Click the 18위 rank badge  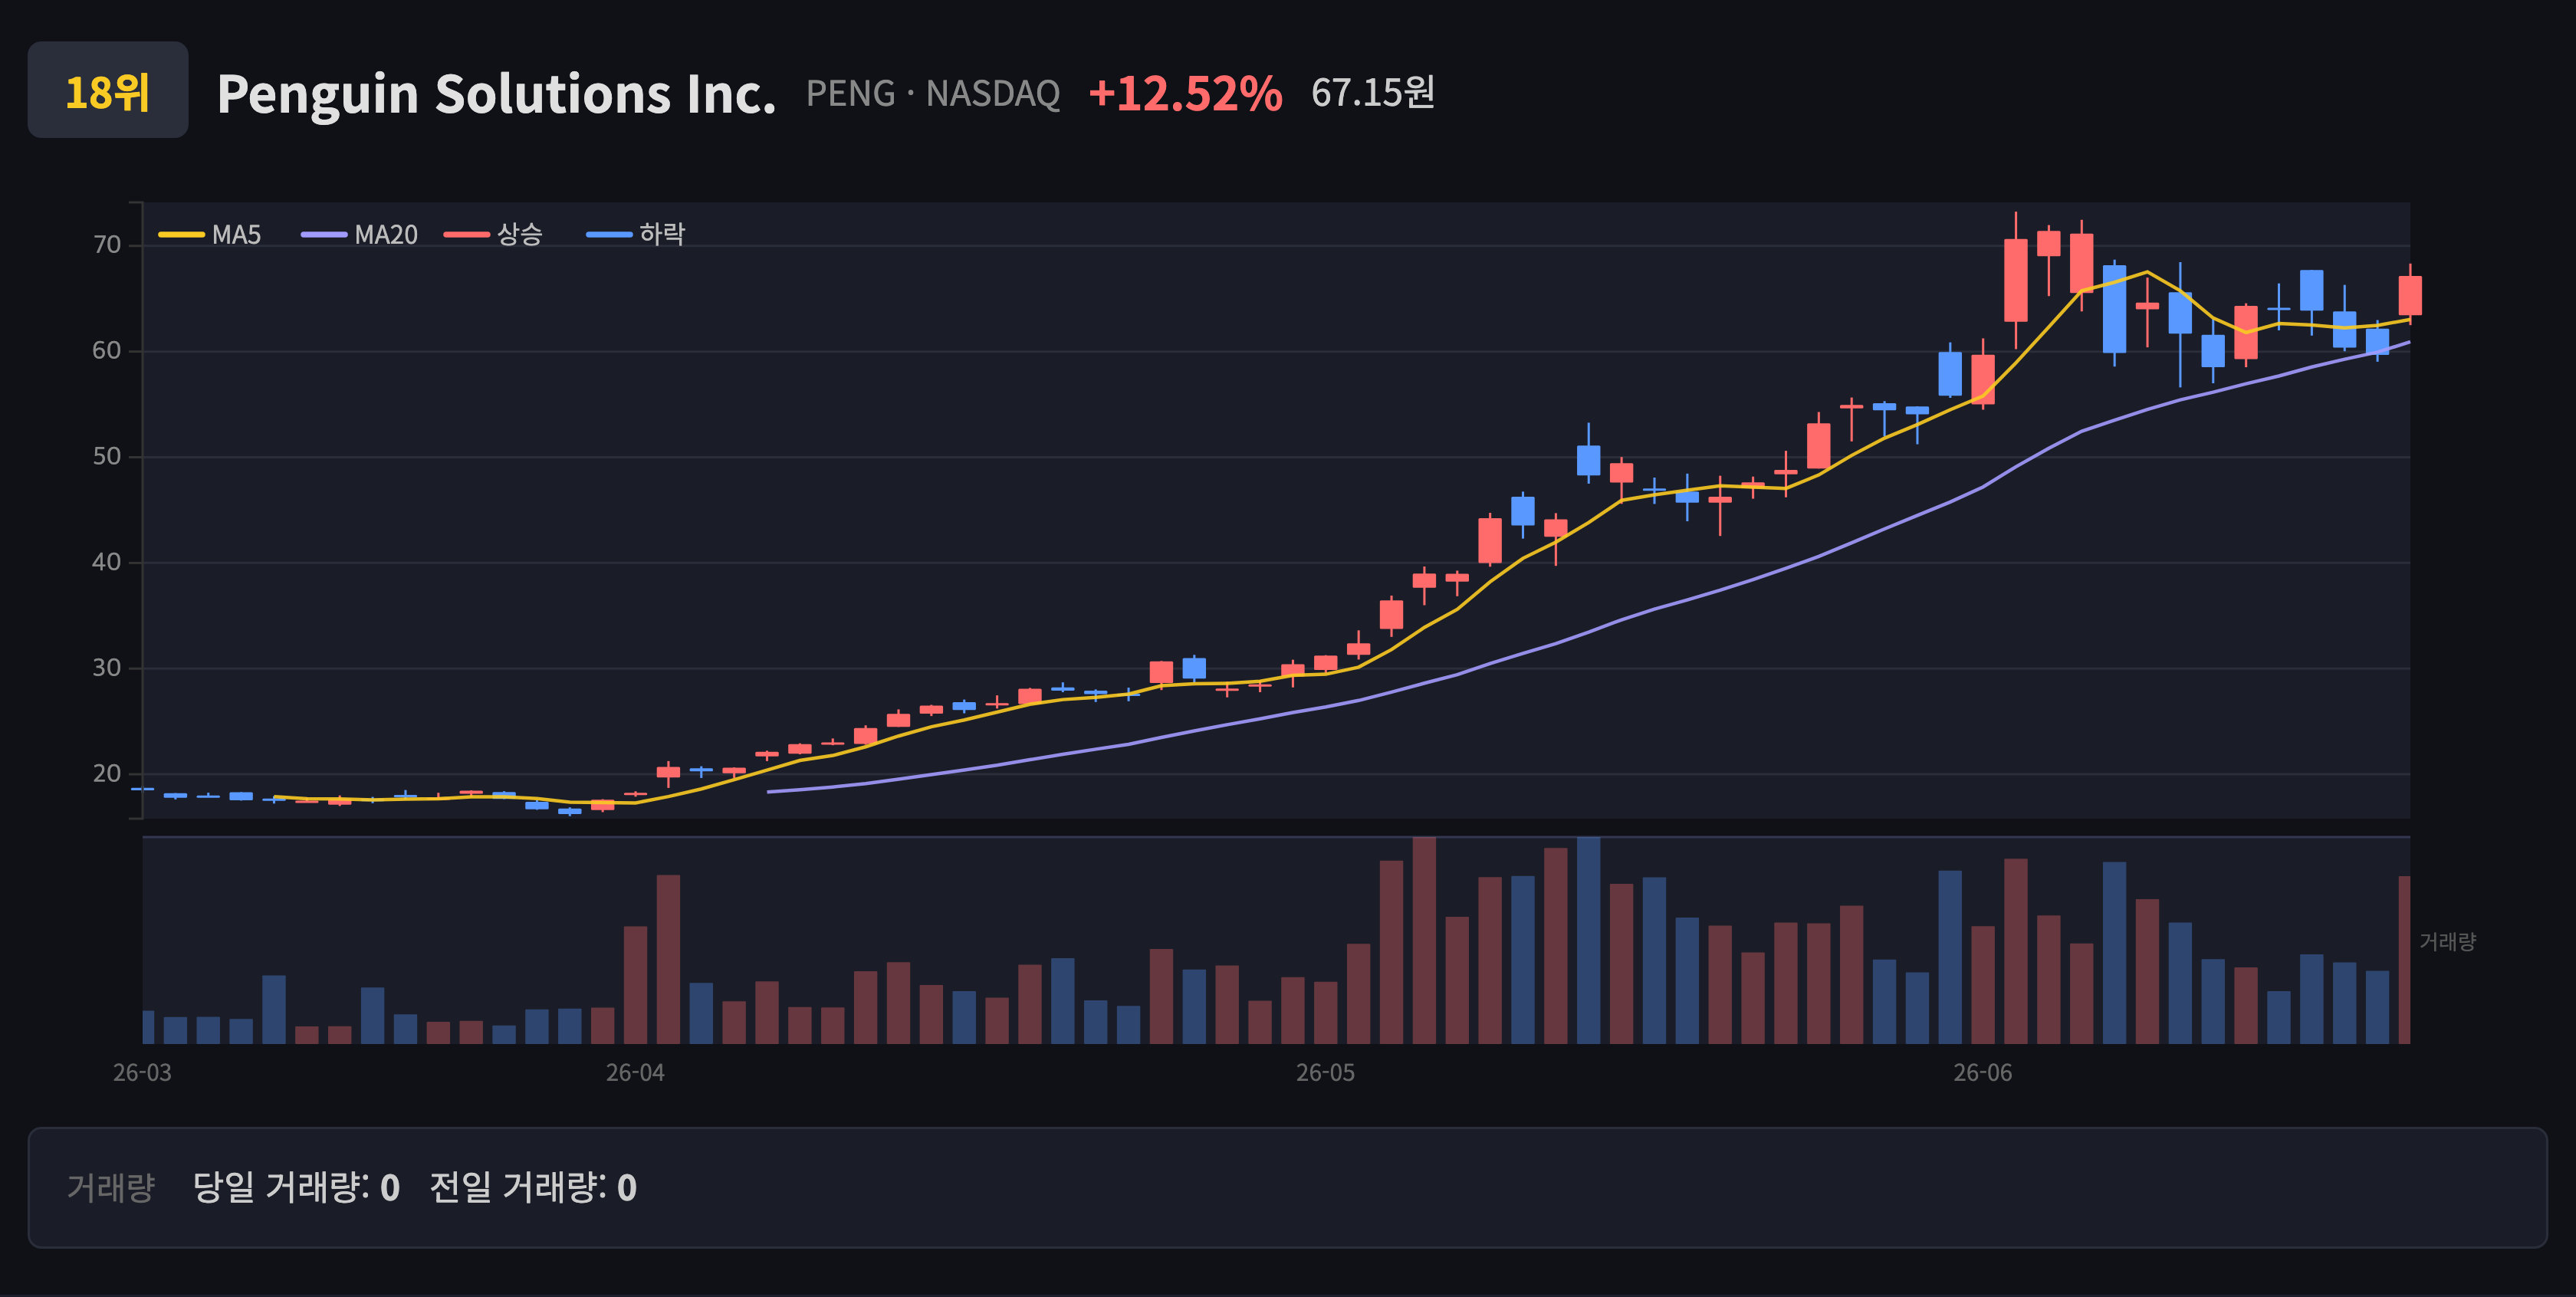tap(108, 90)
